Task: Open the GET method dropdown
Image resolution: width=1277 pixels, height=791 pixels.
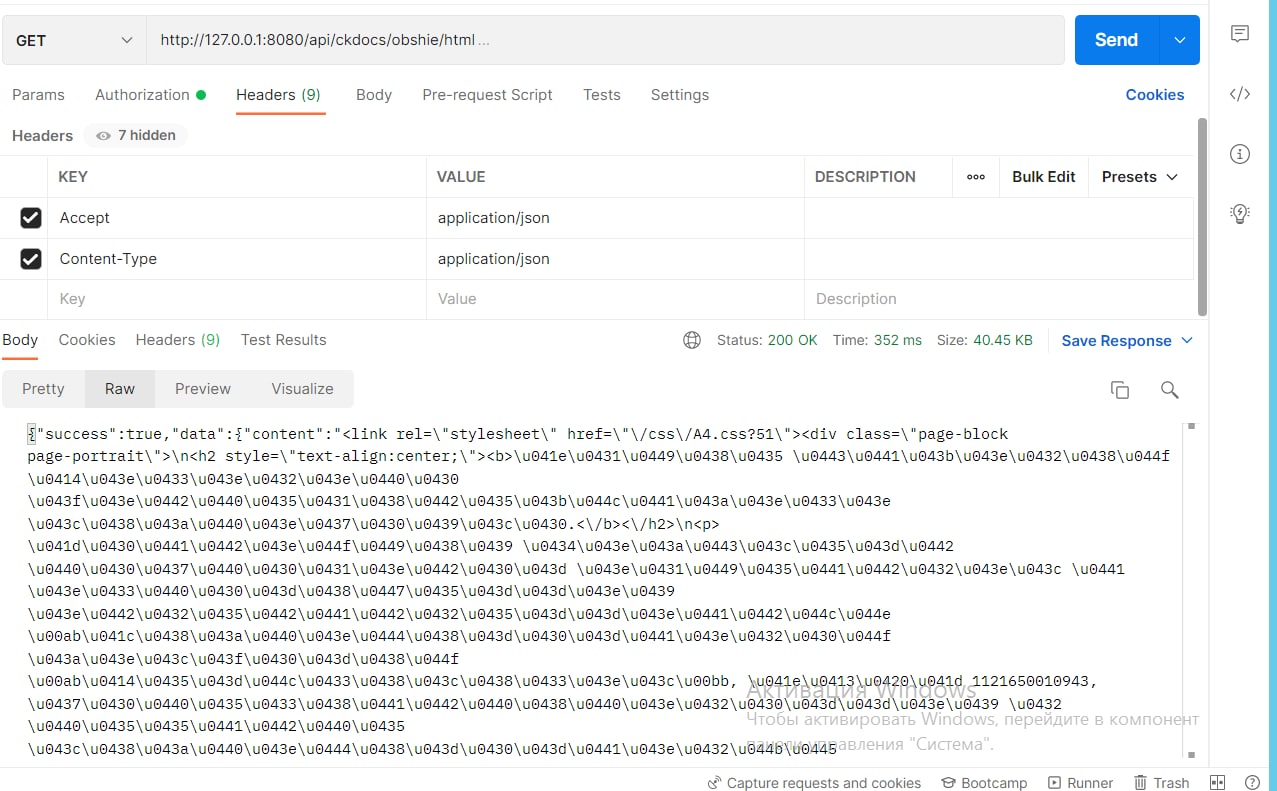Action: [x=74, y=41]
